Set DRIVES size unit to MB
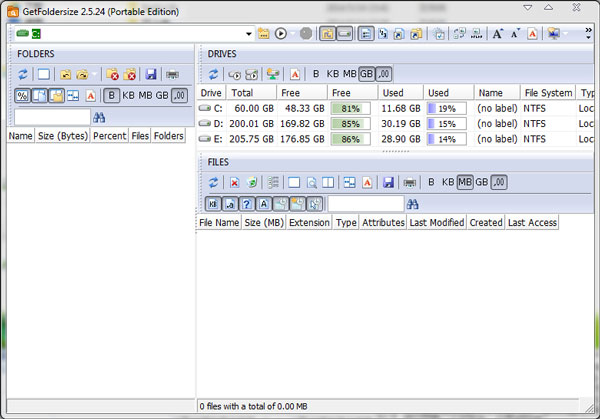Viewport: 600px width, 419px height. coord(349,74)
